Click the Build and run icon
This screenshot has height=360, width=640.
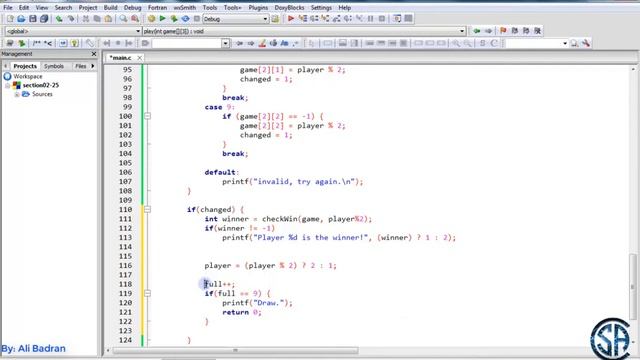click(x=174, y=19)
